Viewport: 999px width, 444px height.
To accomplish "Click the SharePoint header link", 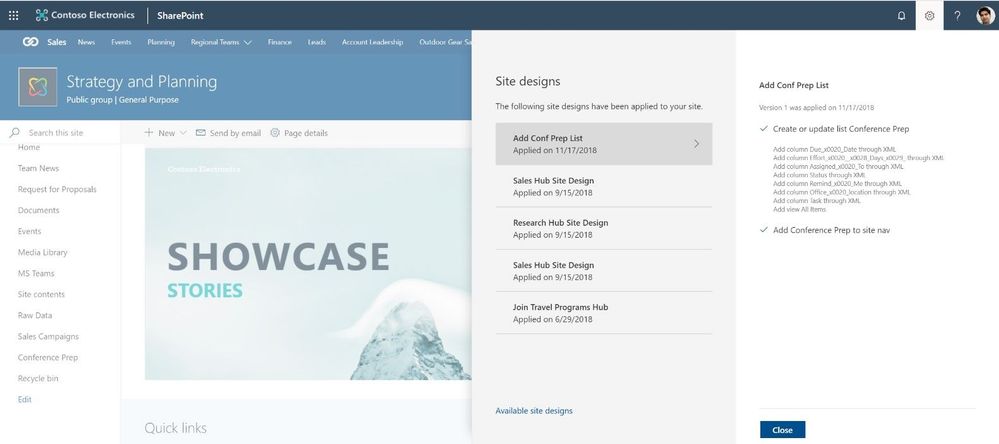I will [x=180, y=15].
